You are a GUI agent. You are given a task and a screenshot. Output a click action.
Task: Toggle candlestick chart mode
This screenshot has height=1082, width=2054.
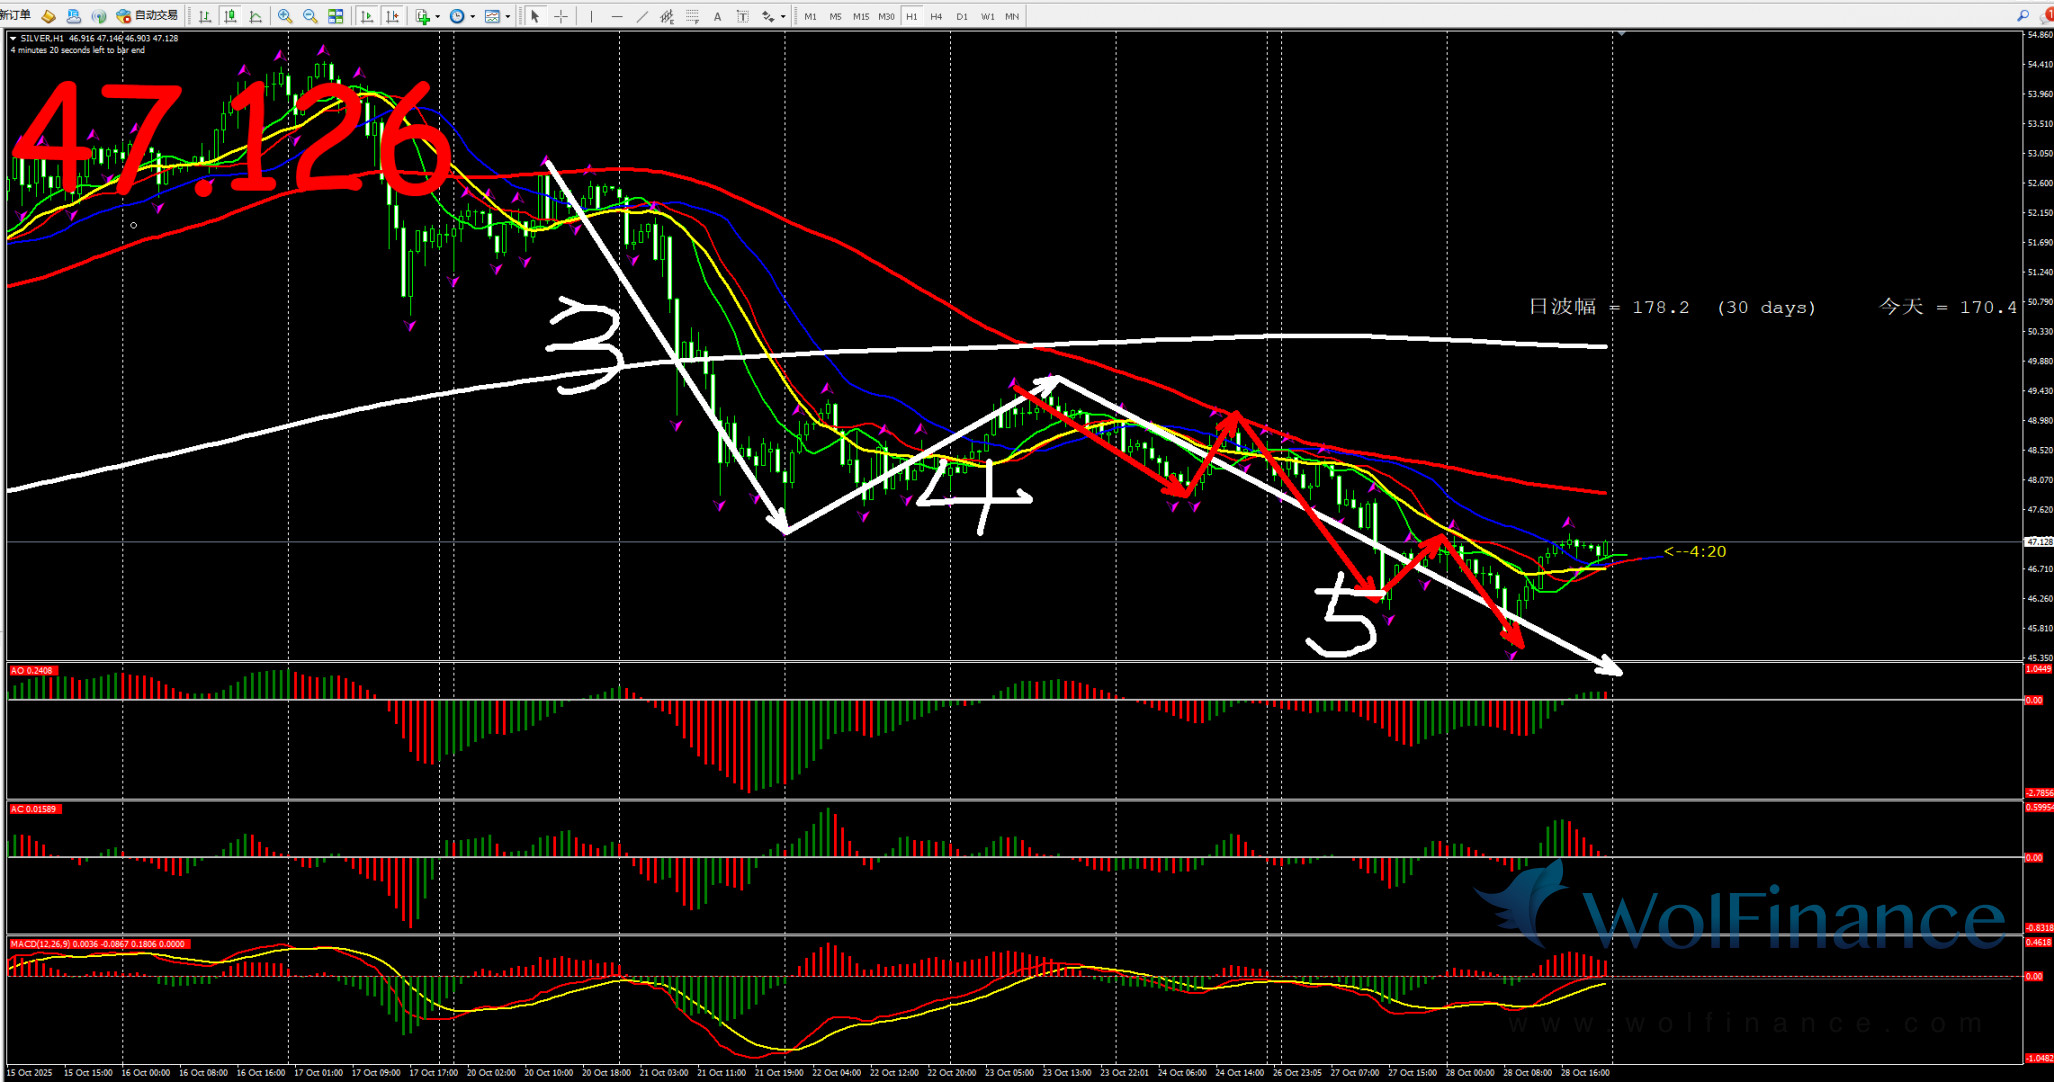(x=230, y=16)
